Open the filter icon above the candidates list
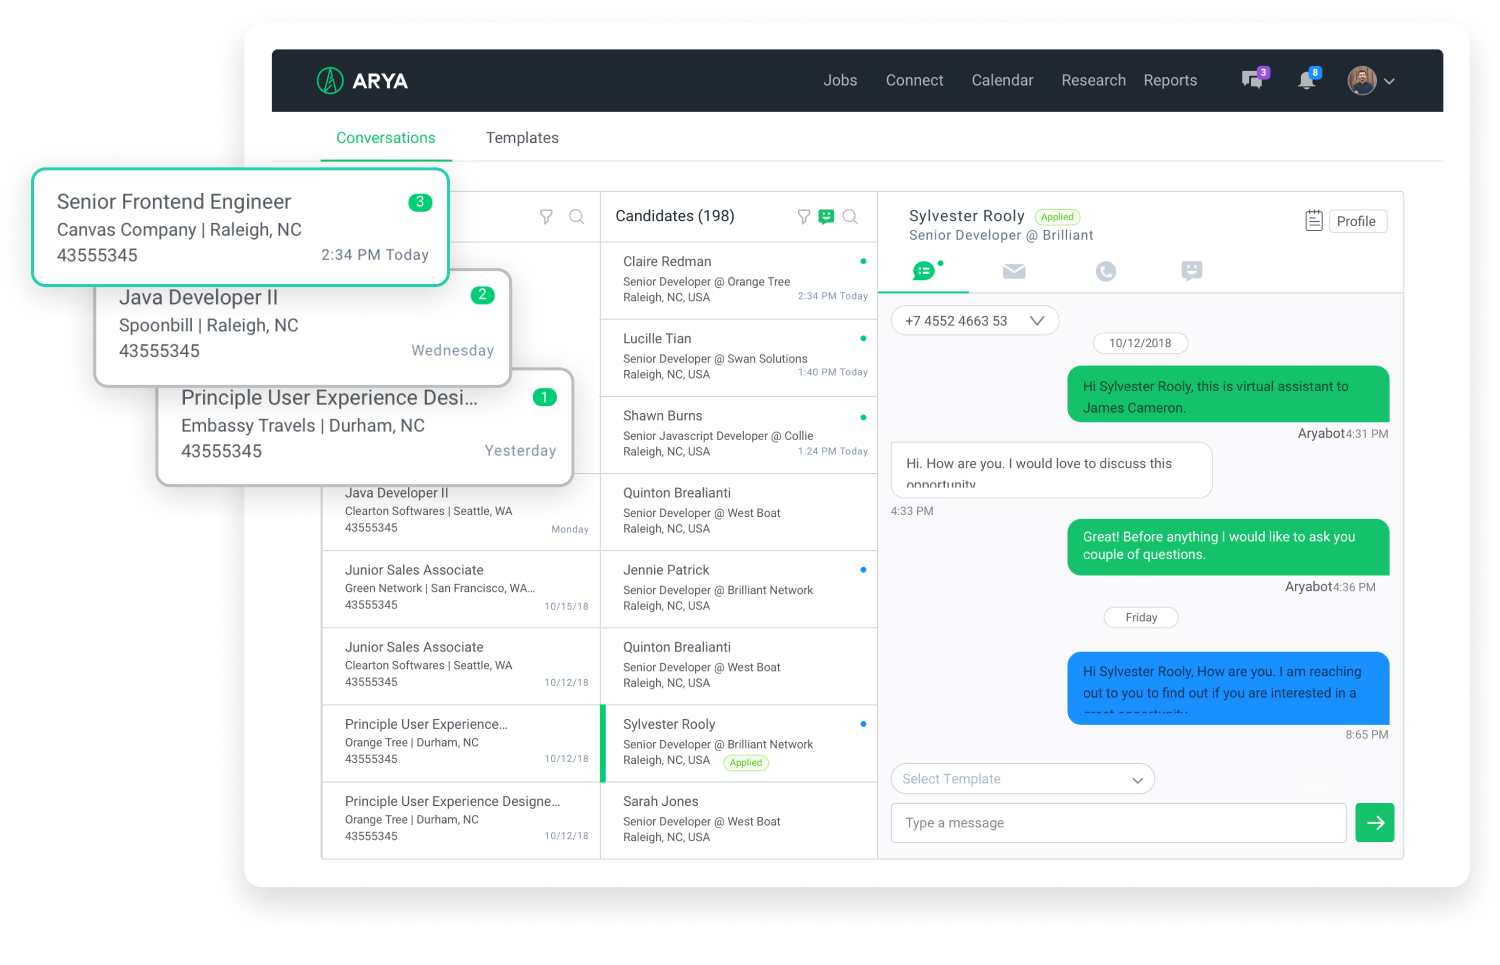The width and height of the screenshot is (1500, 965). [803, 216]
